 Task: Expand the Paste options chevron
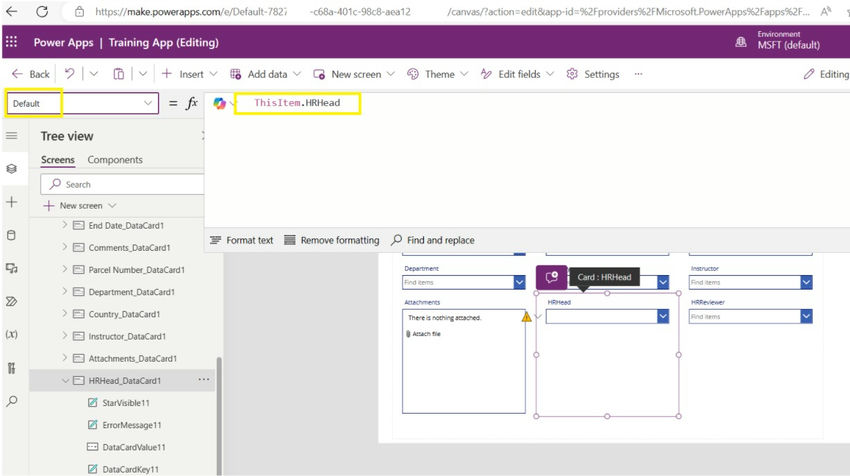tap(143, 74)
